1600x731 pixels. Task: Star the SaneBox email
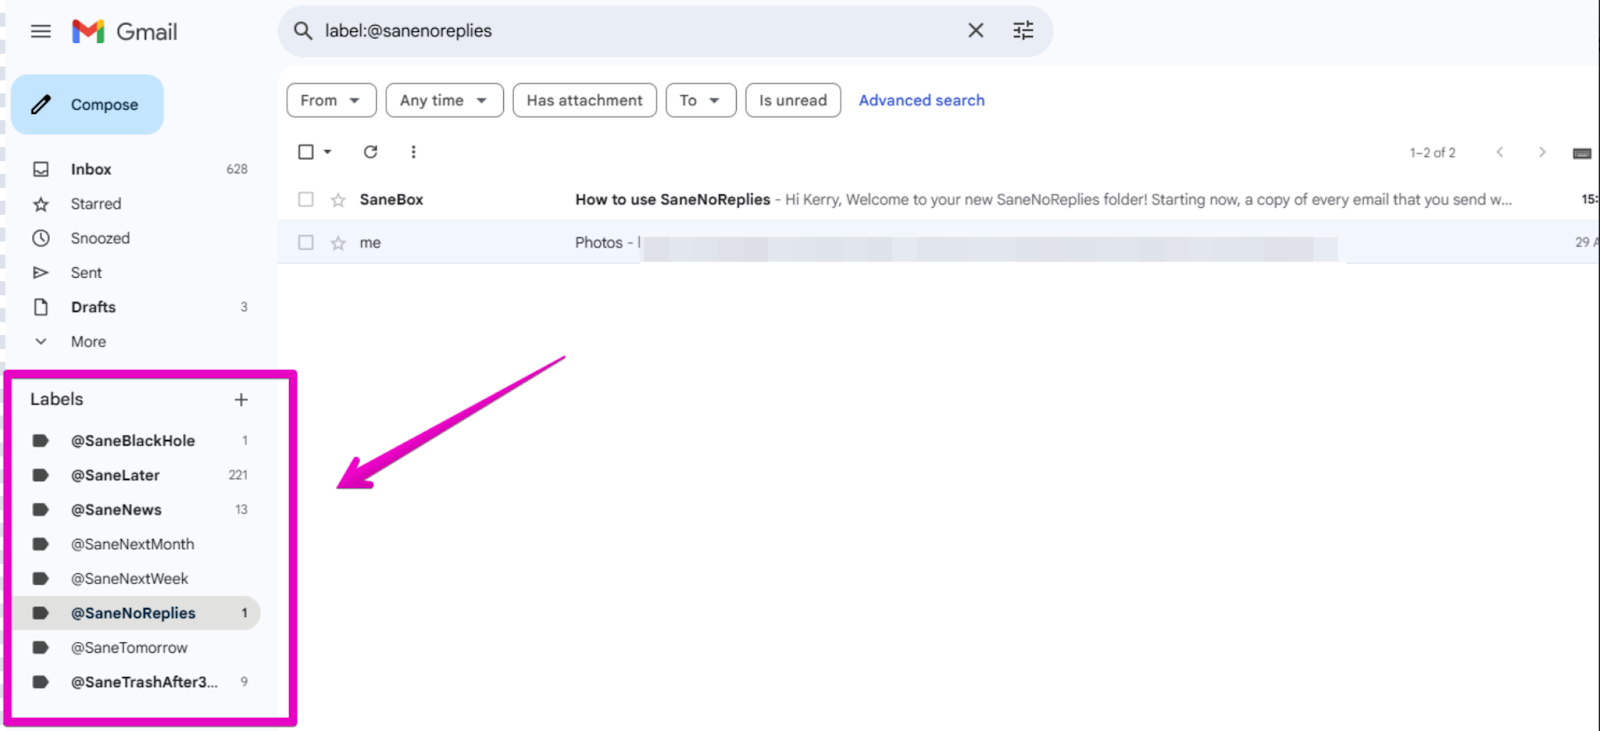coord(338,200)
